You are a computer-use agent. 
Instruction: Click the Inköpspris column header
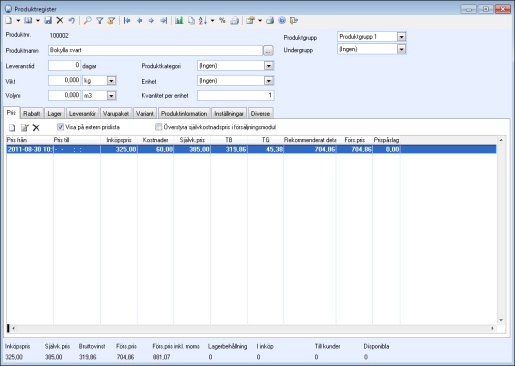click(119, 140)
